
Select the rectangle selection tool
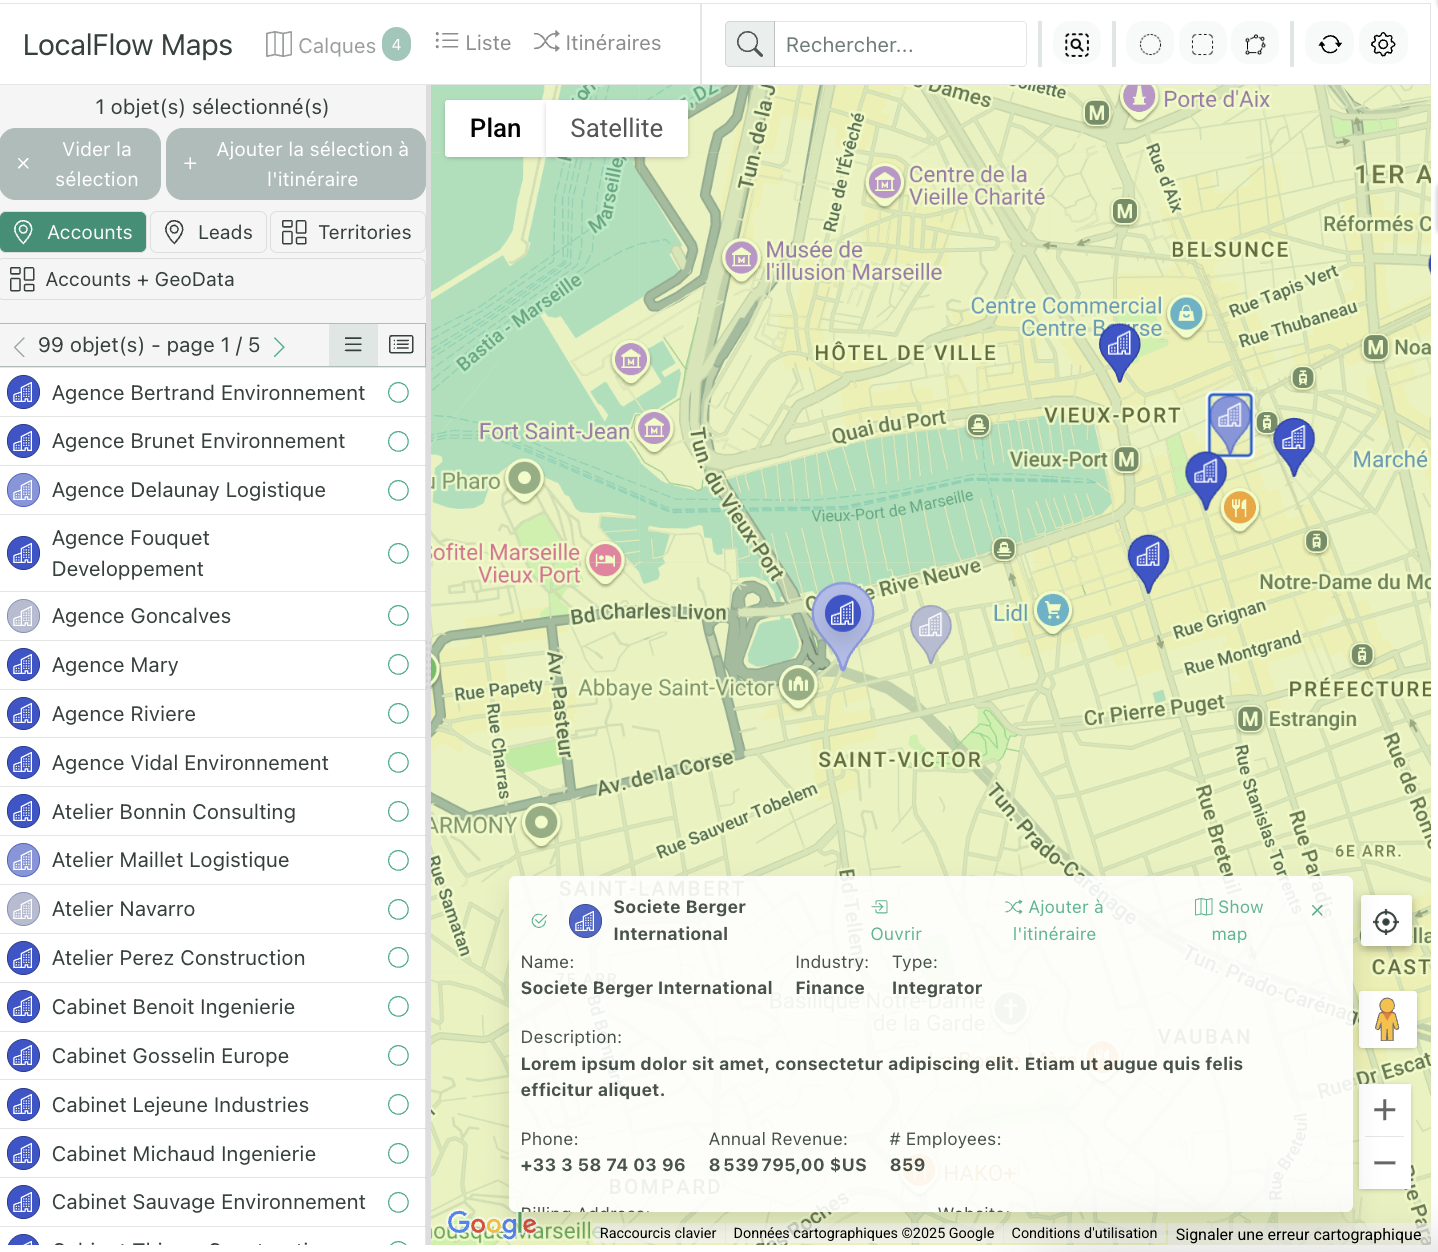[1202, 45]
